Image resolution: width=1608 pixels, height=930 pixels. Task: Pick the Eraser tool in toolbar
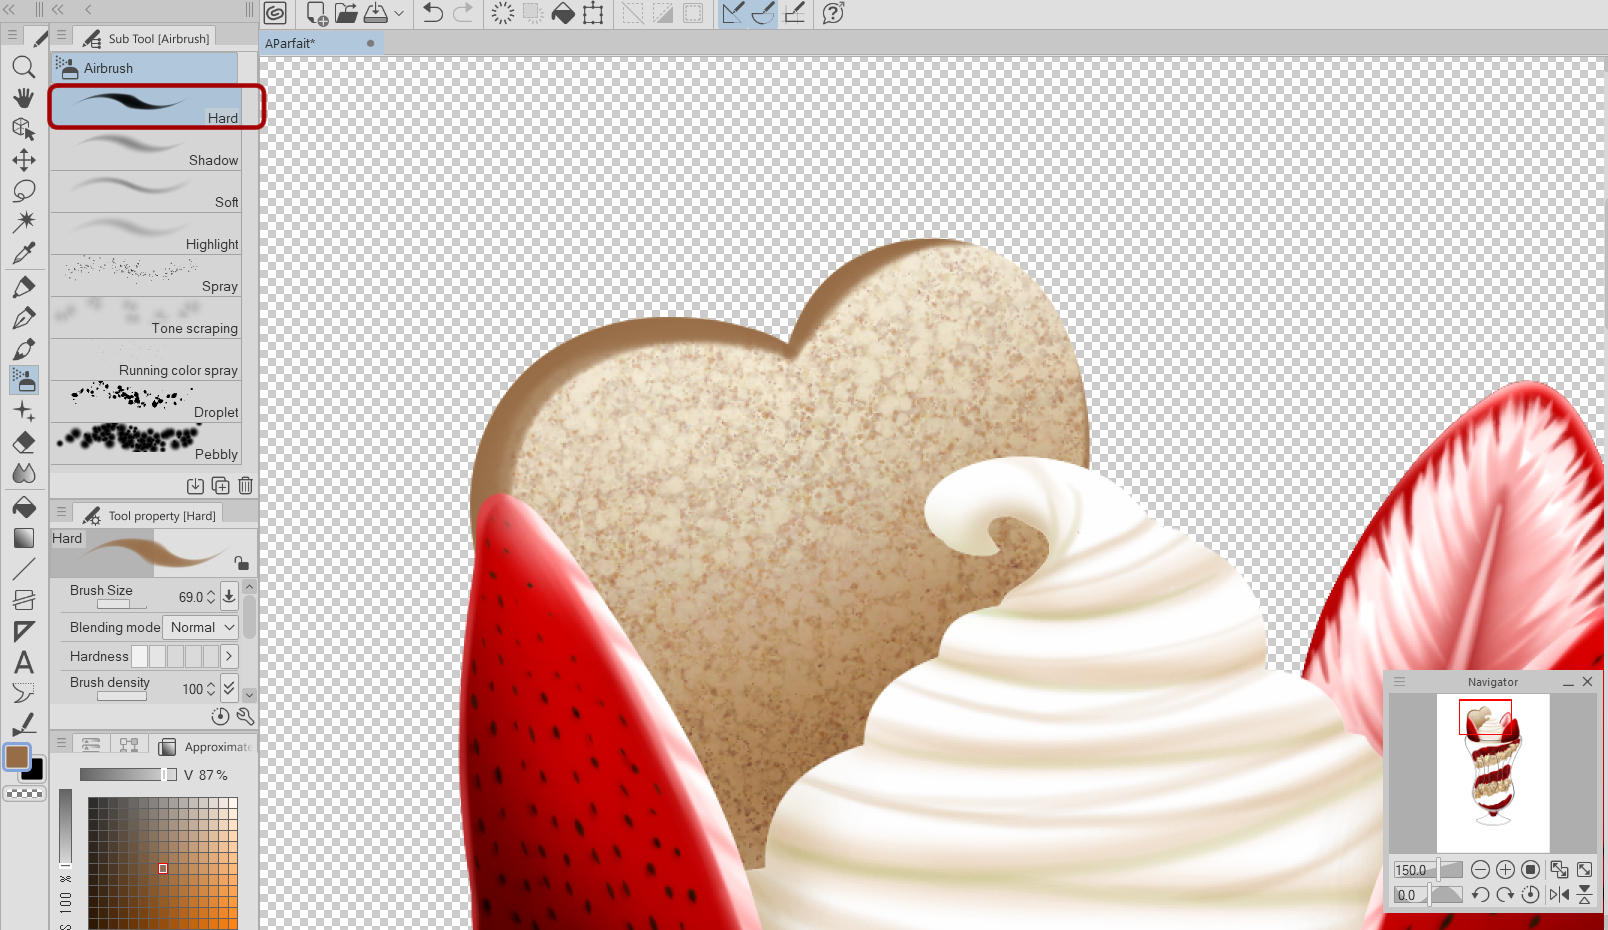(x=24, y=442)
